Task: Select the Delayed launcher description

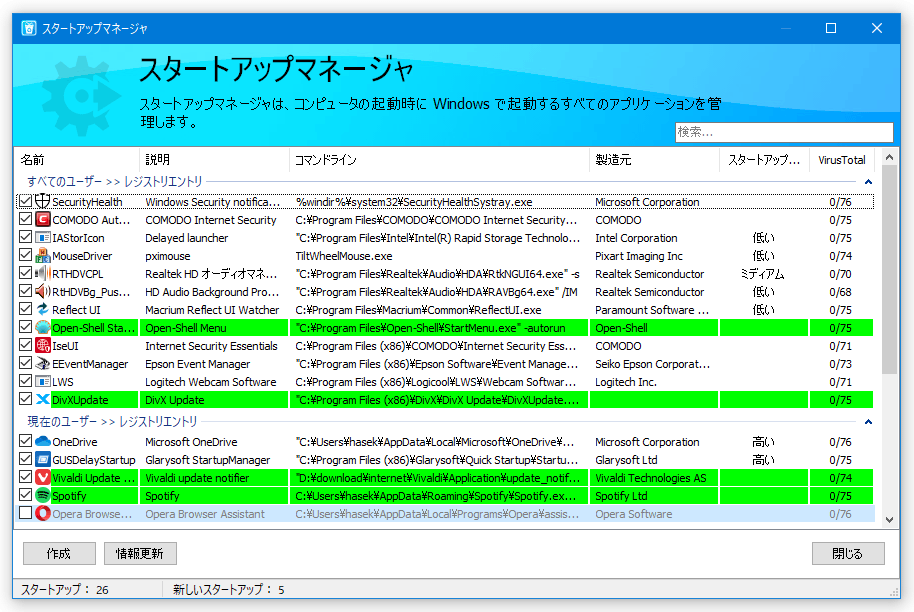Action: pos(187,238)
